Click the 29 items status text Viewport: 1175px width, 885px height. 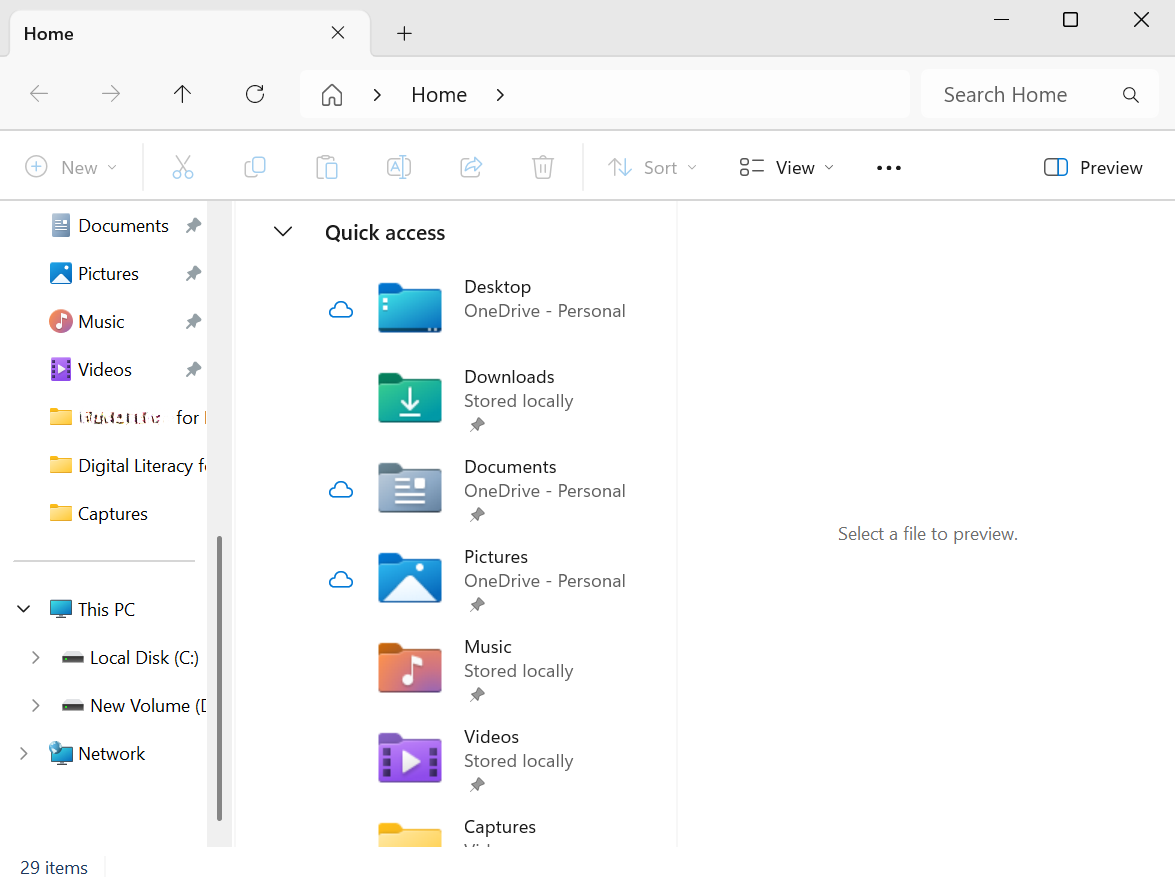pyautogui.click(x=54, y=867)
